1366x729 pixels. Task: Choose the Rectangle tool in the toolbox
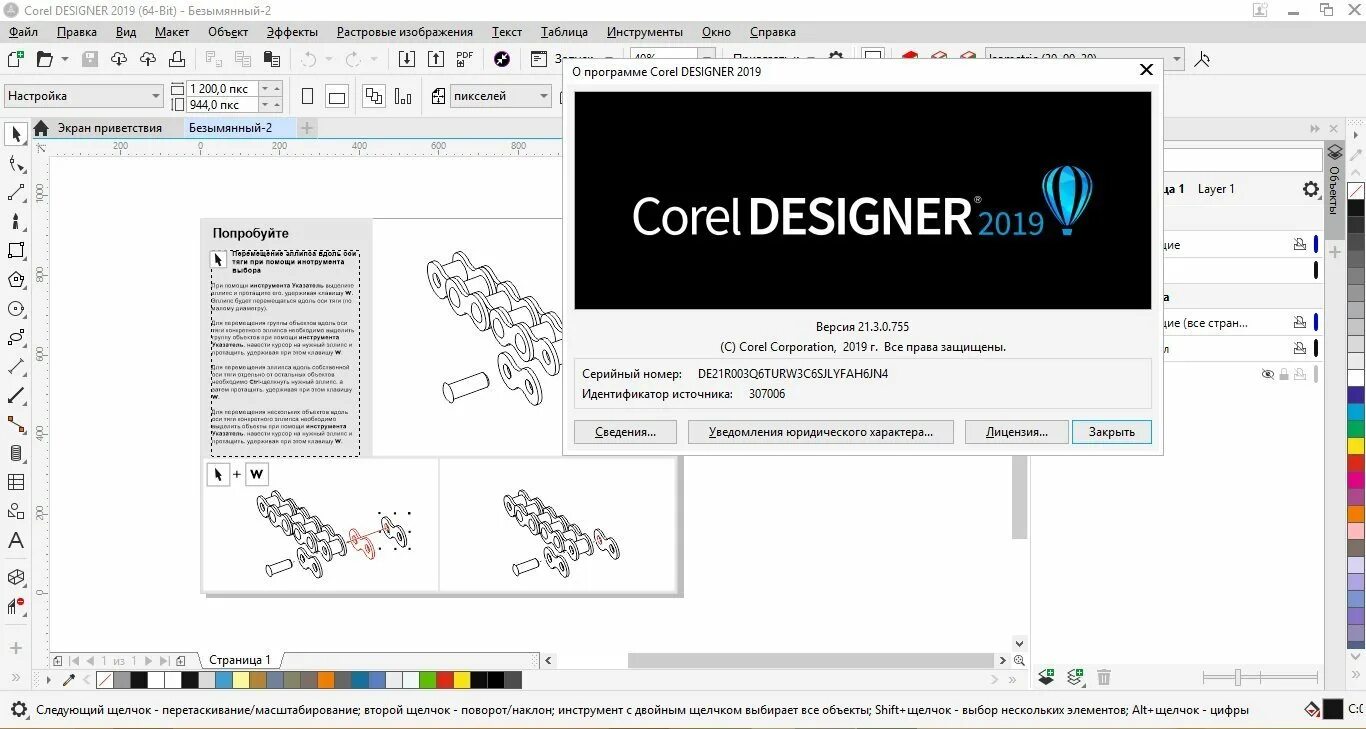(16, 250)
